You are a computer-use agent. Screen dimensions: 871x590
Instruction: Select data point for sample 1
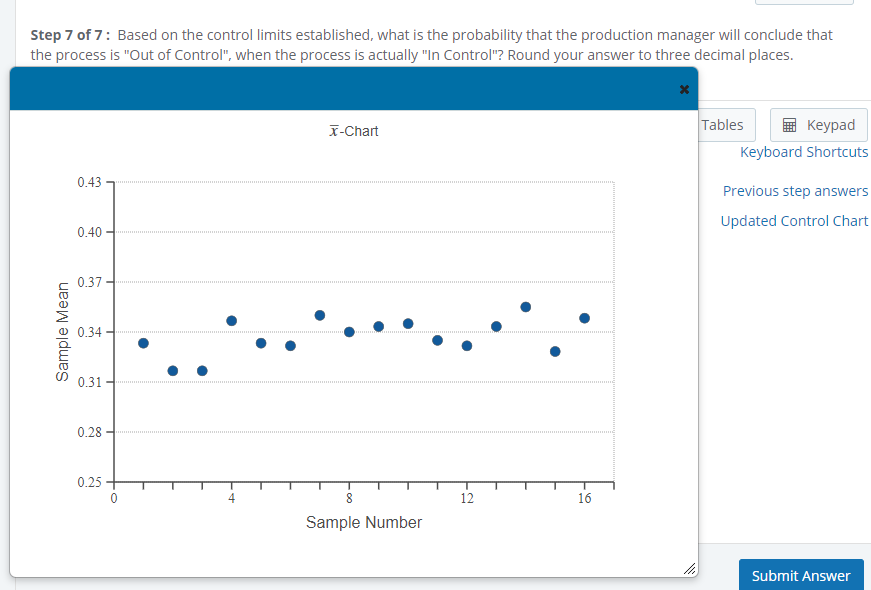[143, 343]
